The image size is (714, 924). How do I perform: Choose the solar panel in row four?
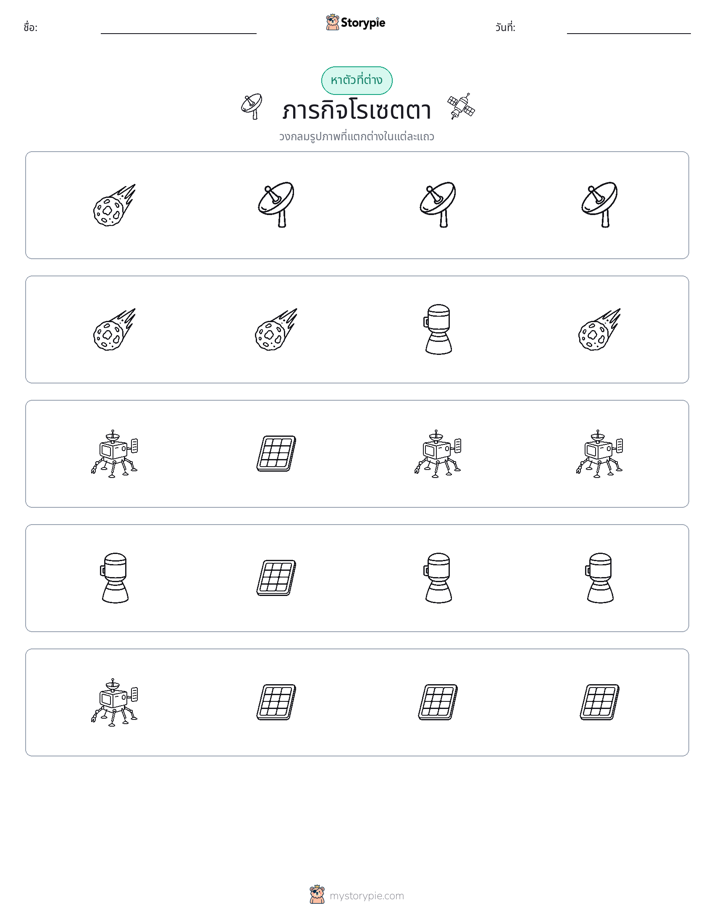click(x=276, y=578)
